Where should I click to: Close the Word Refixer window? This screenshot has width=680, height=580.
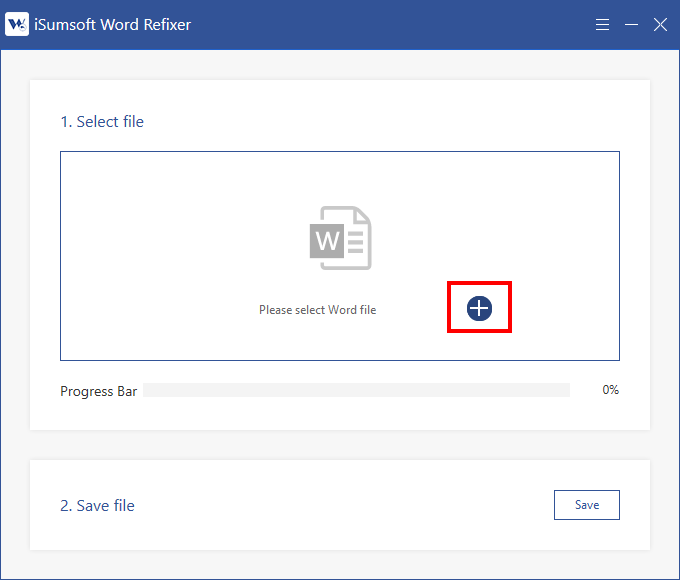pyautogui.click(x=660, y=25)
